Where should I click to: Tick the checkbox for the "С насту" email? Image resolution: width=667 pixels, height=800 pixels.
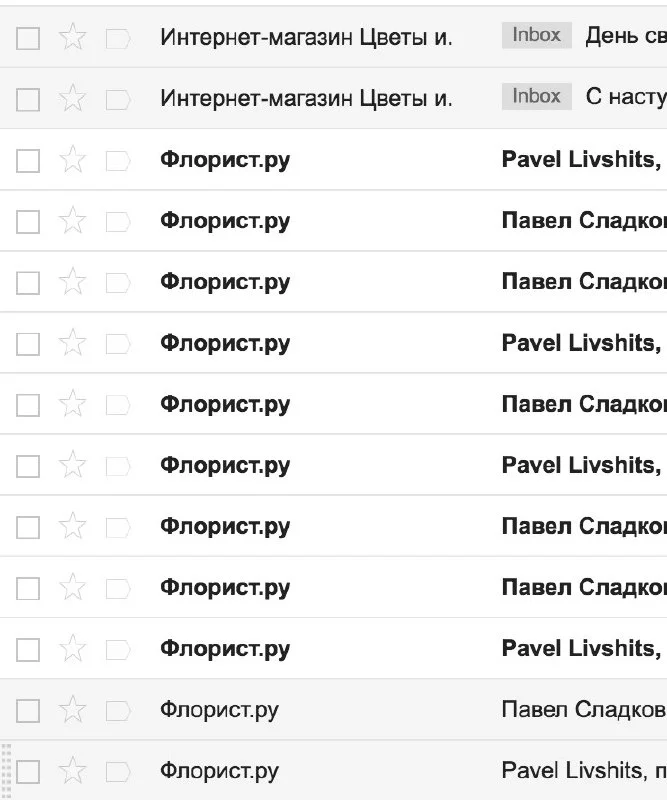(28, 99)
